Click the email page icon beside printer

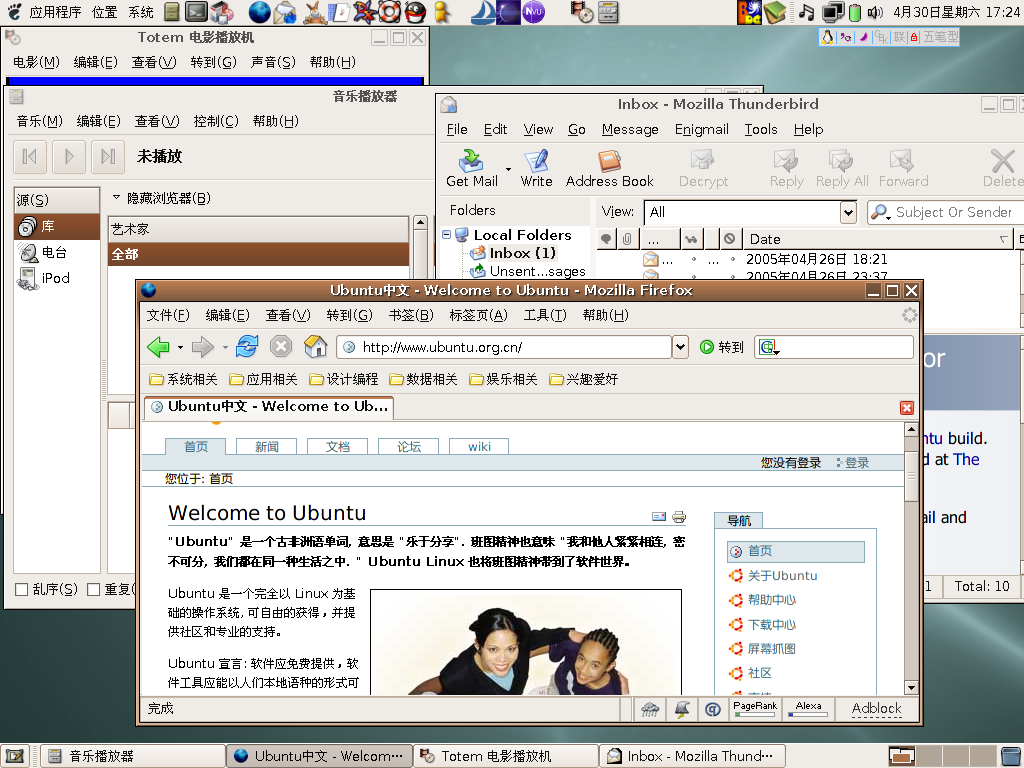tap(659, 517)
